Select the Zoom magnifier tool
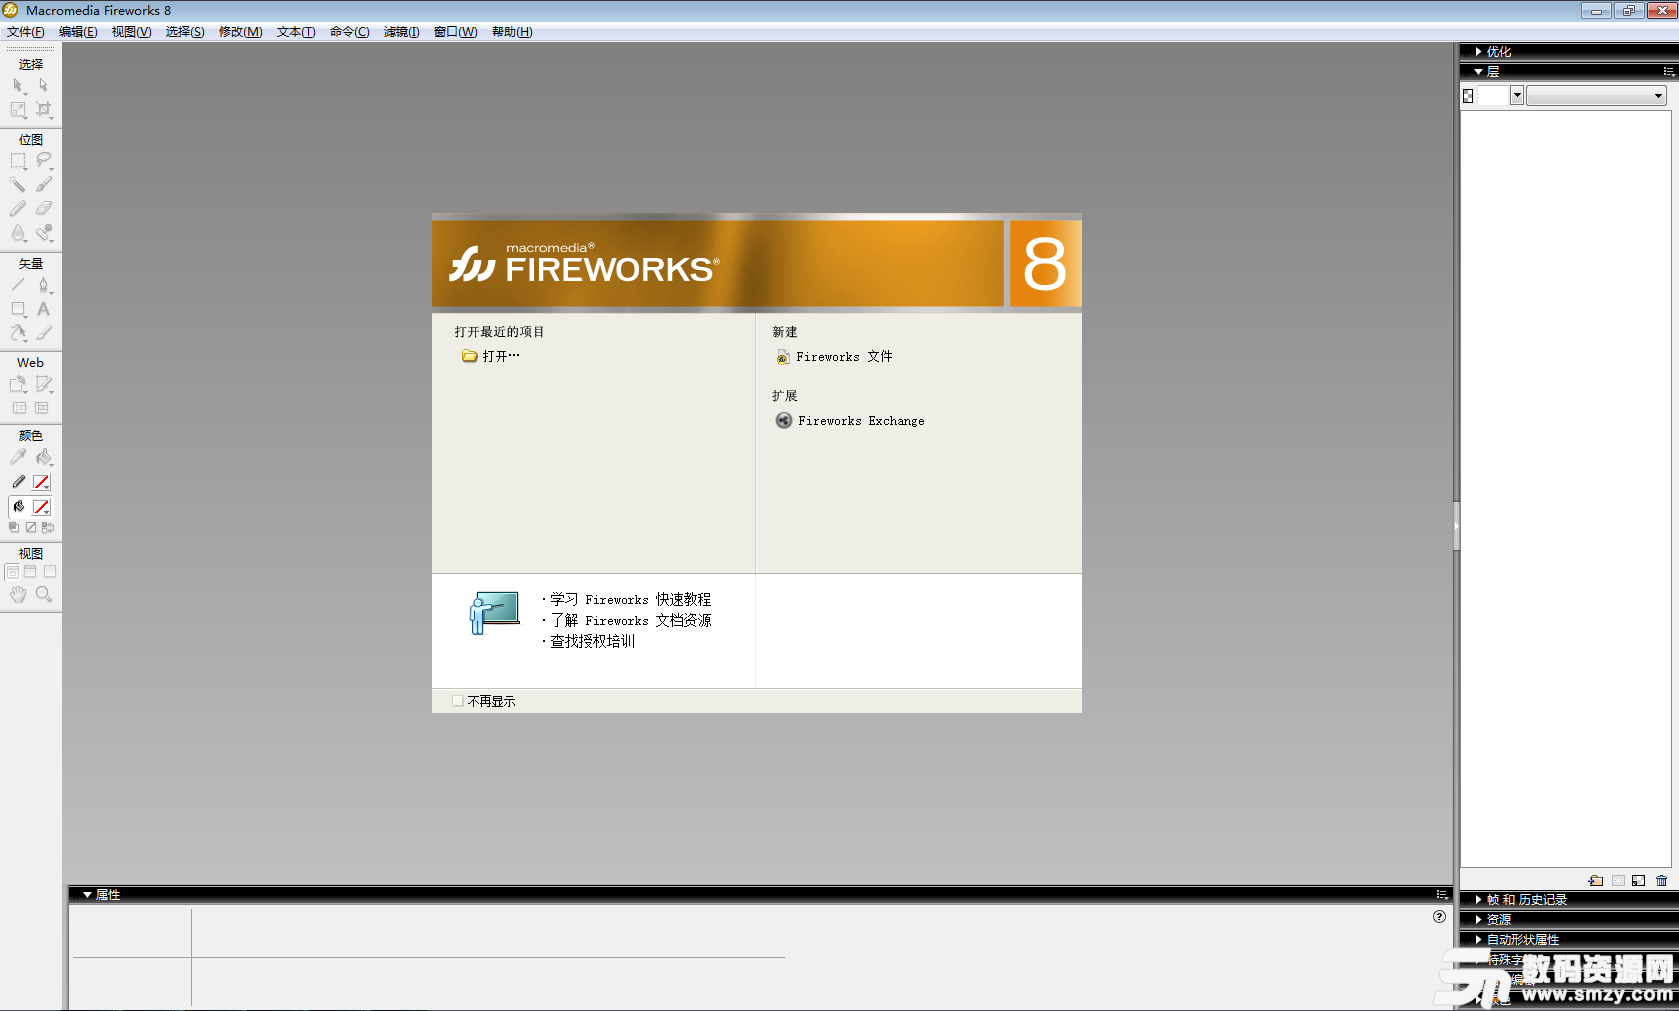The width and height of the screenshot is (1679, 1011). tap(43, 594)
